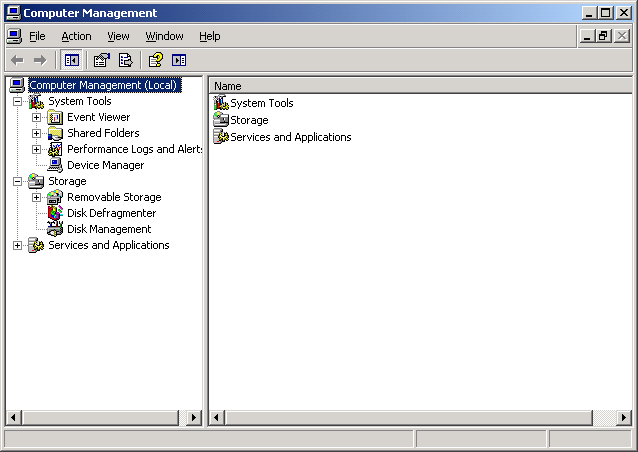The image size is (638, 452).
Task: Close the Computer Management window
Action: point(624,13)
